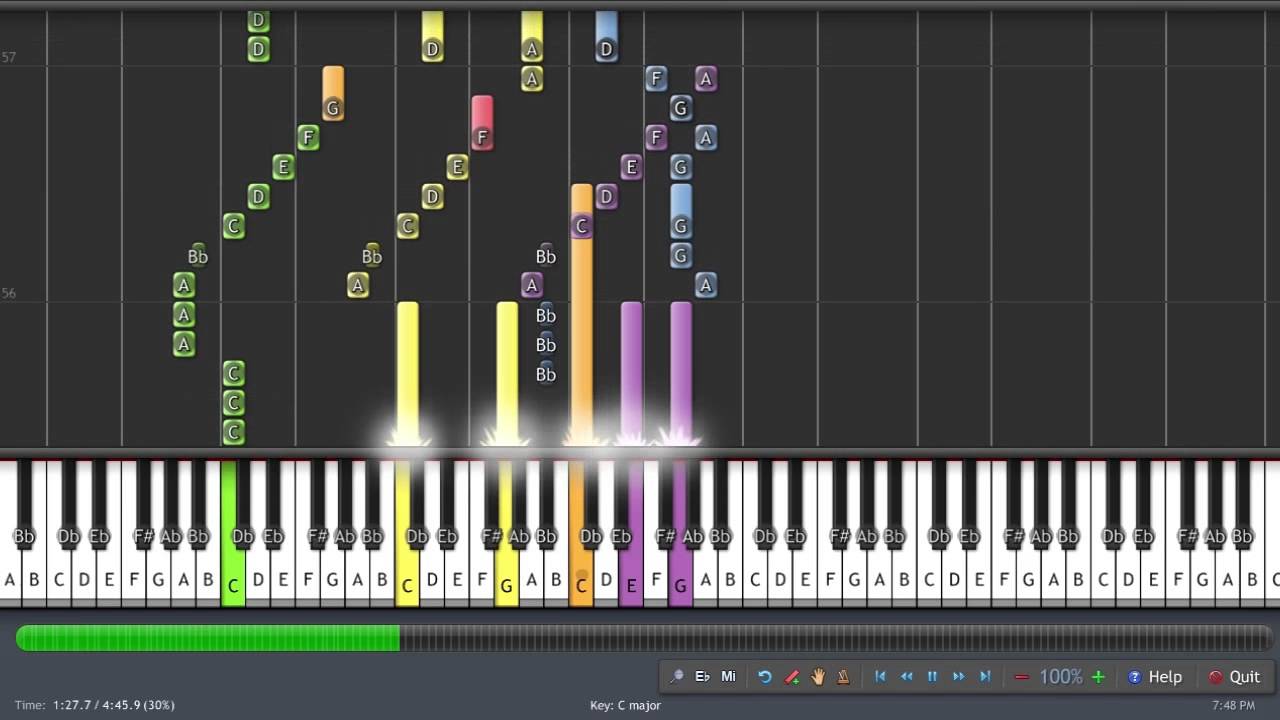This screenshot has height=720, width=1280.
Task: Click measure number 56 marker
Action: (9, 294)
